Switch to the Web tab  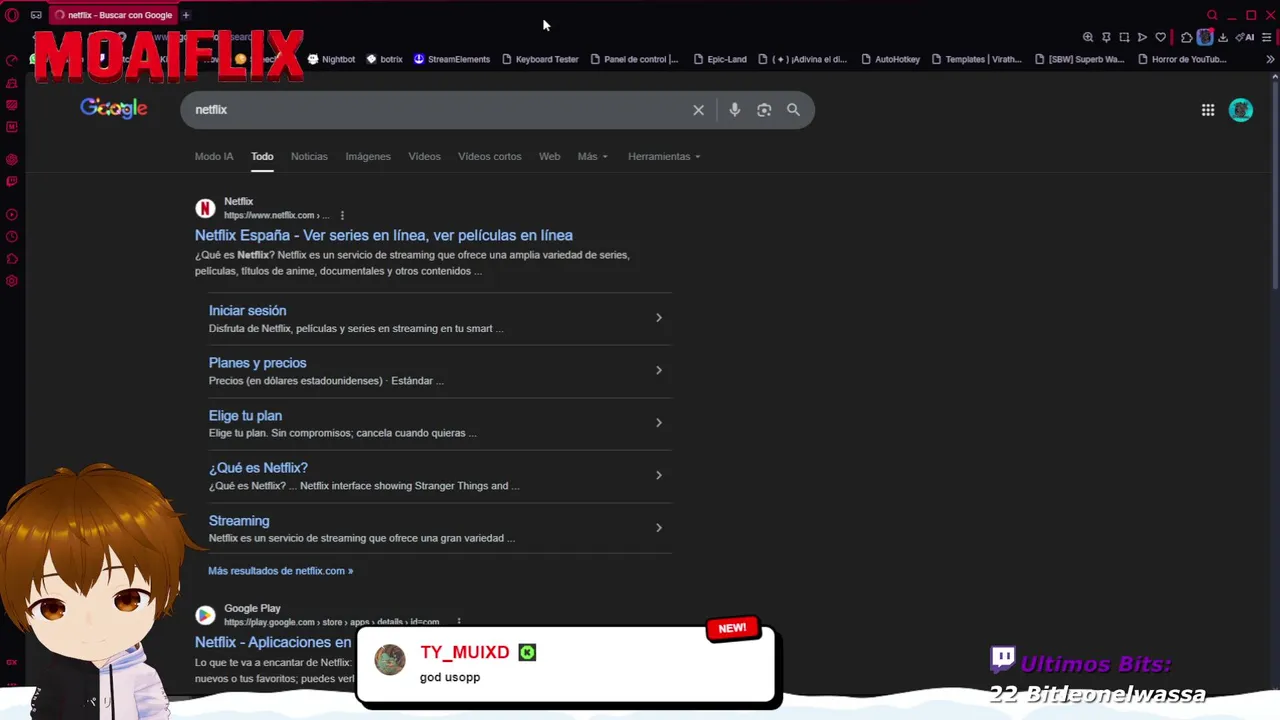click(550, 156)
